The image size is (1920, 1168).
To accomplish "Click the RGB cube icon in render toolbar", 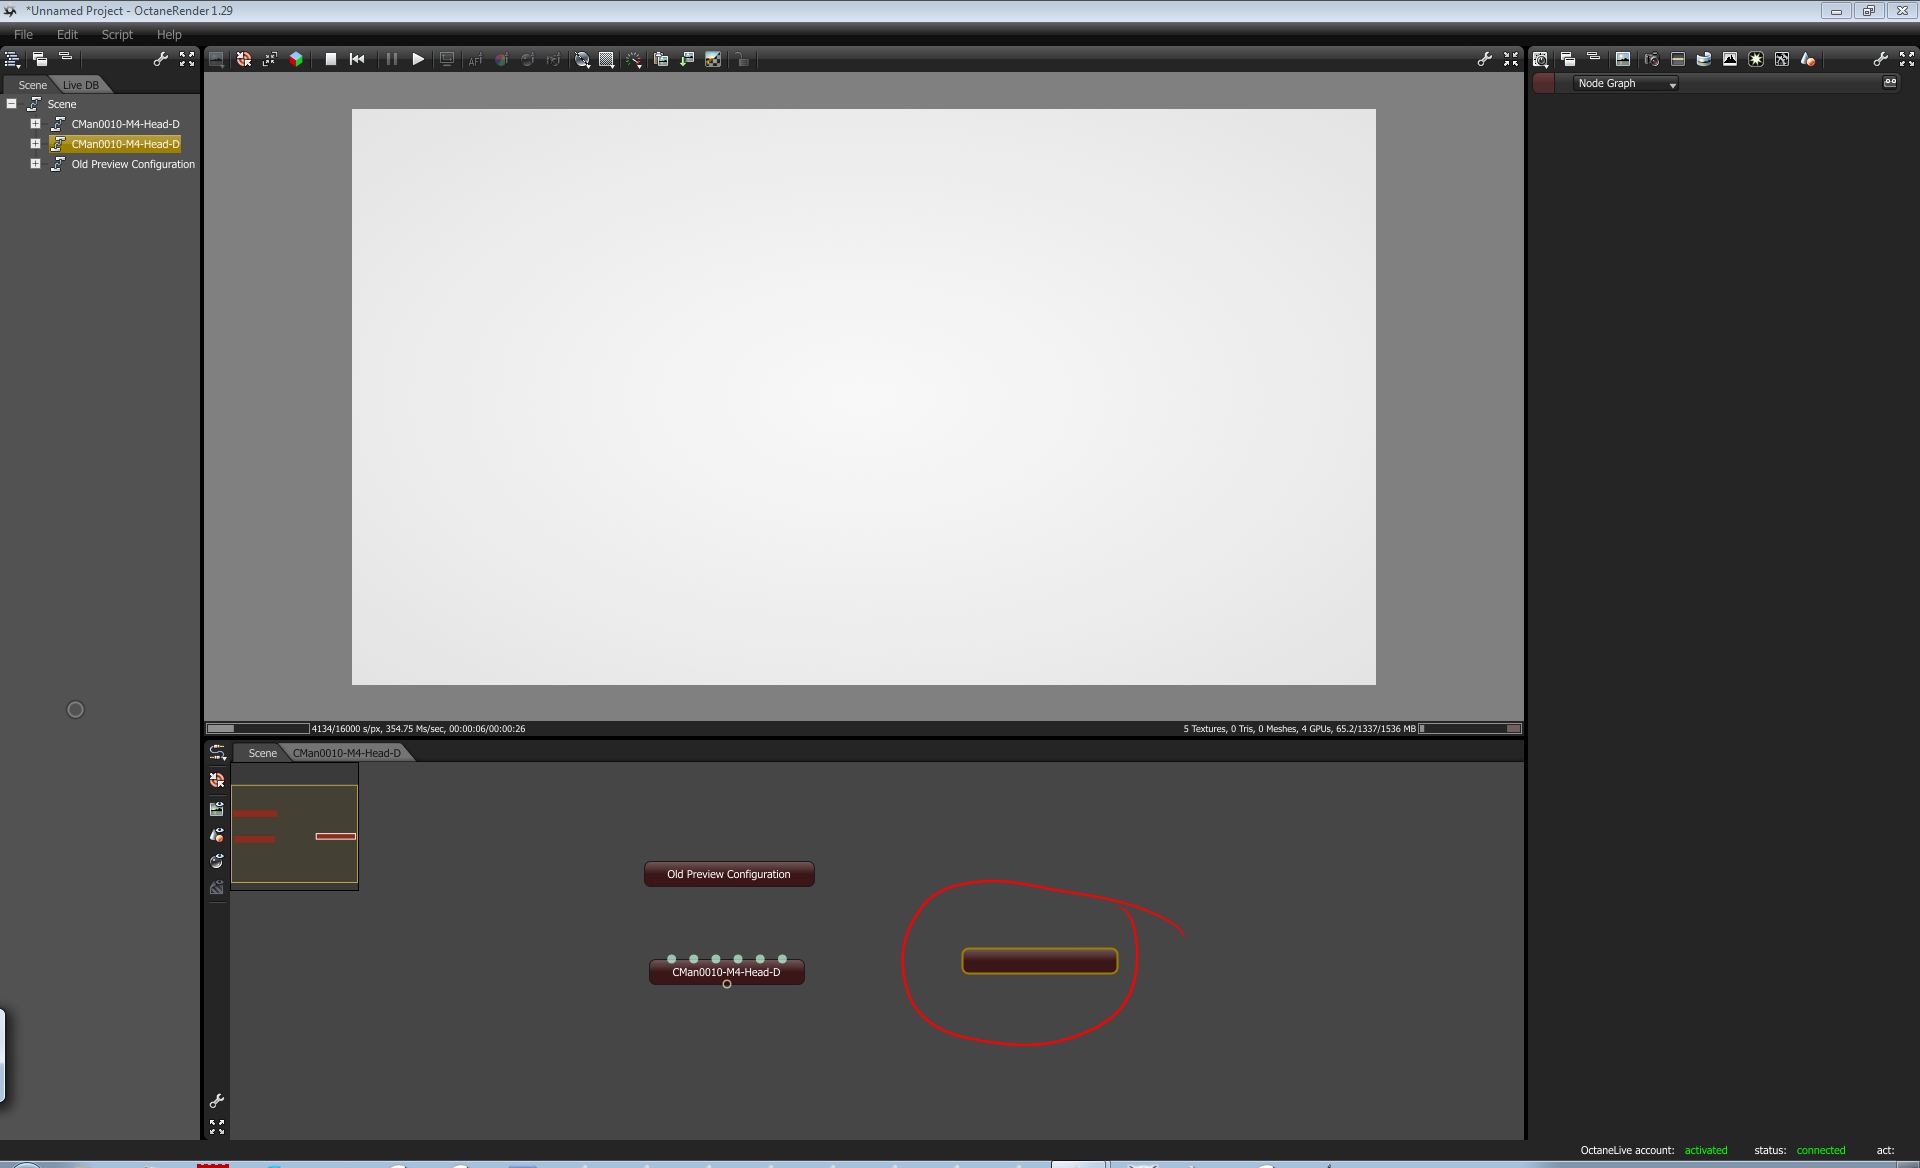I will click(296, 59).
